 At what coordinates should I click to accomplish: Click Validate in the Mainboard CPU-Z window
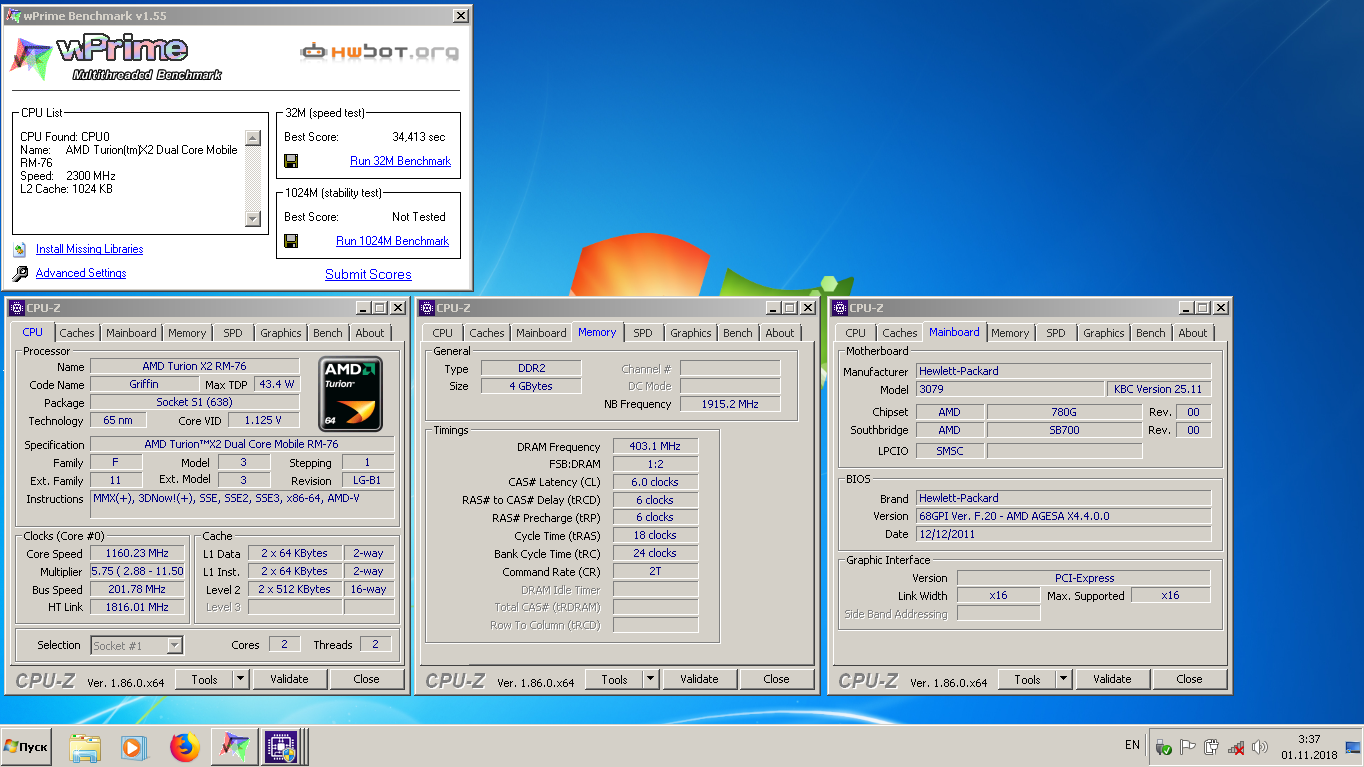coord(1112,679)
